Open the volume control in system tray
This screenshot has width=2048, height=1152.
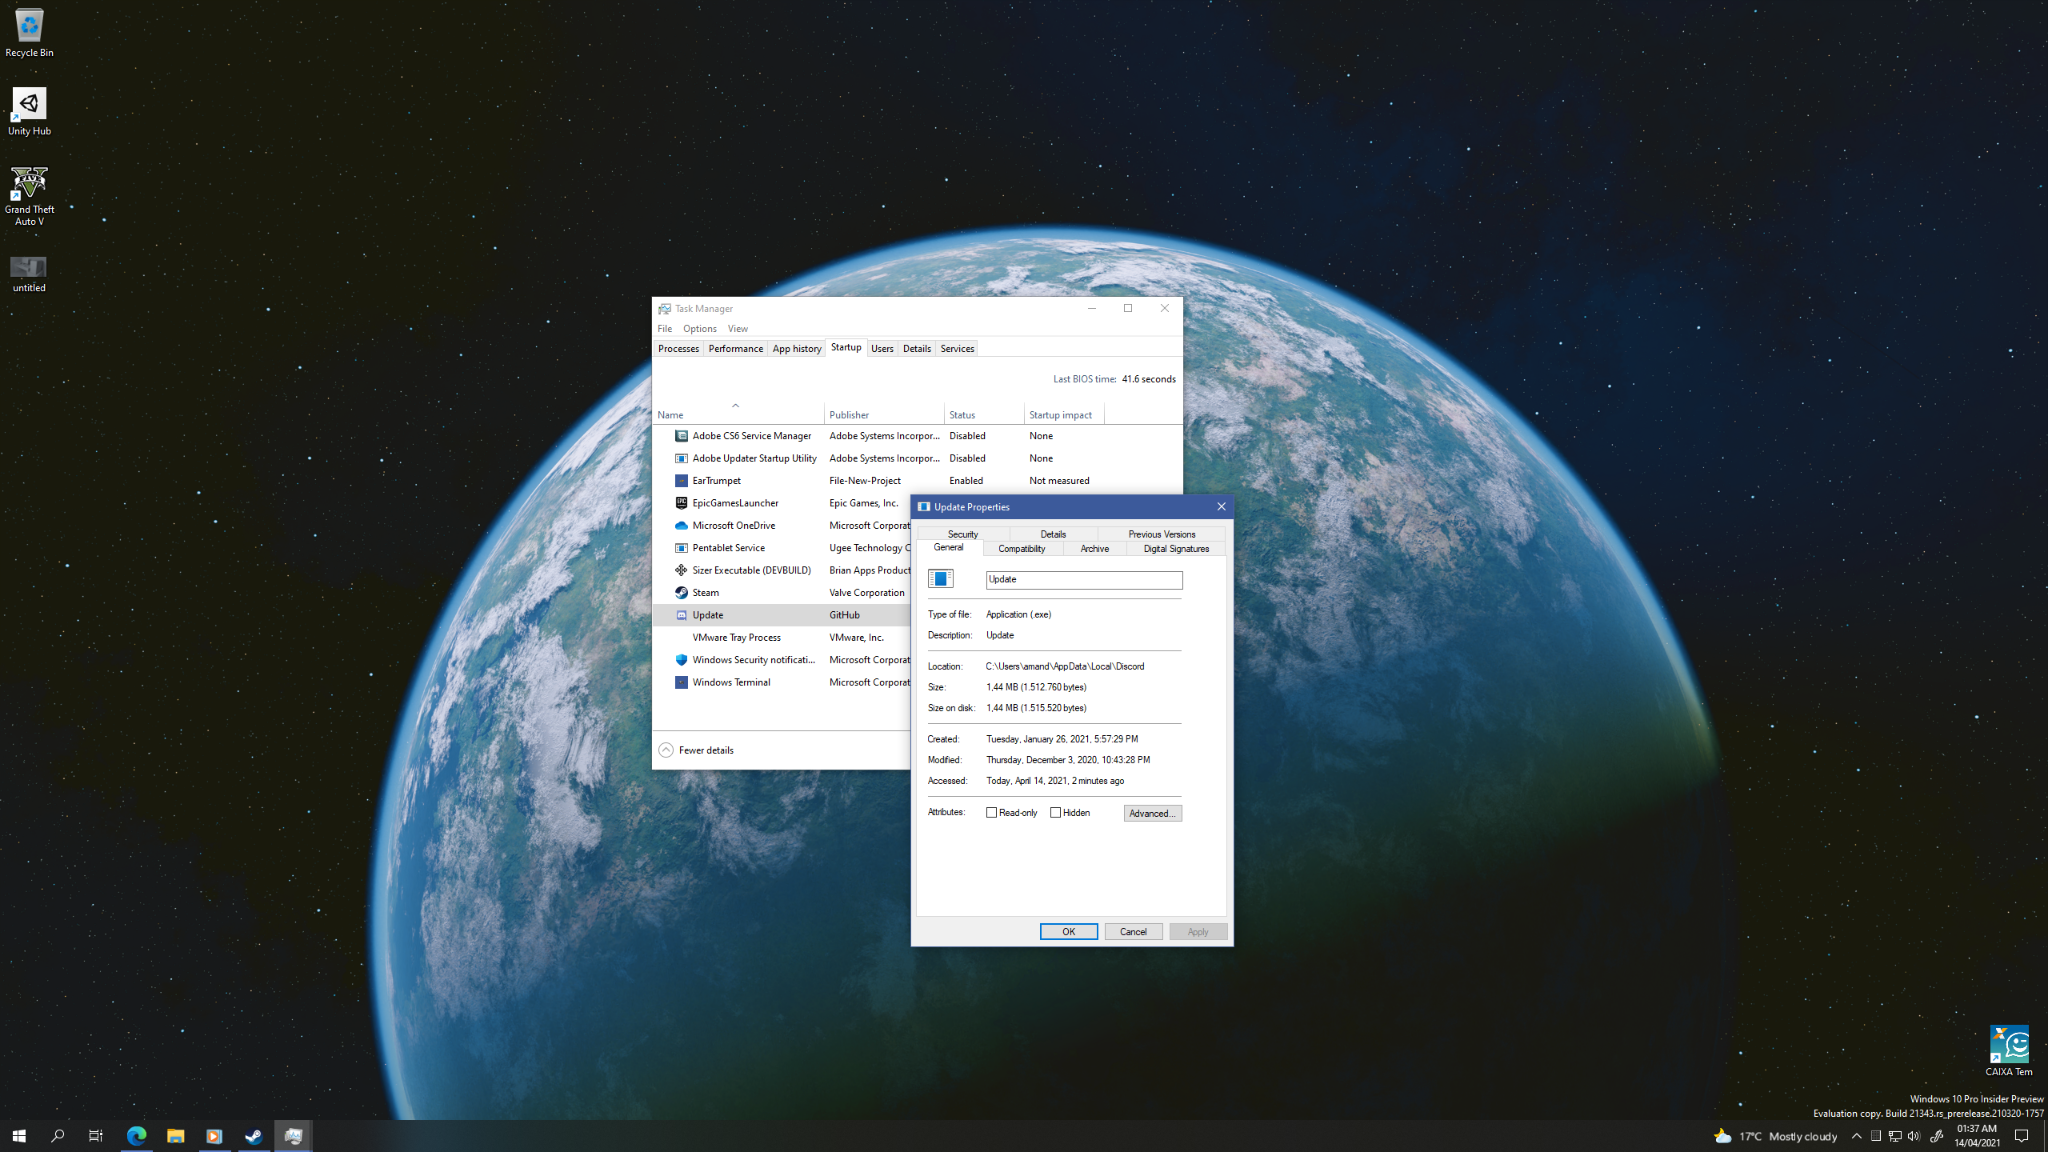[x=1913, y=1136]
